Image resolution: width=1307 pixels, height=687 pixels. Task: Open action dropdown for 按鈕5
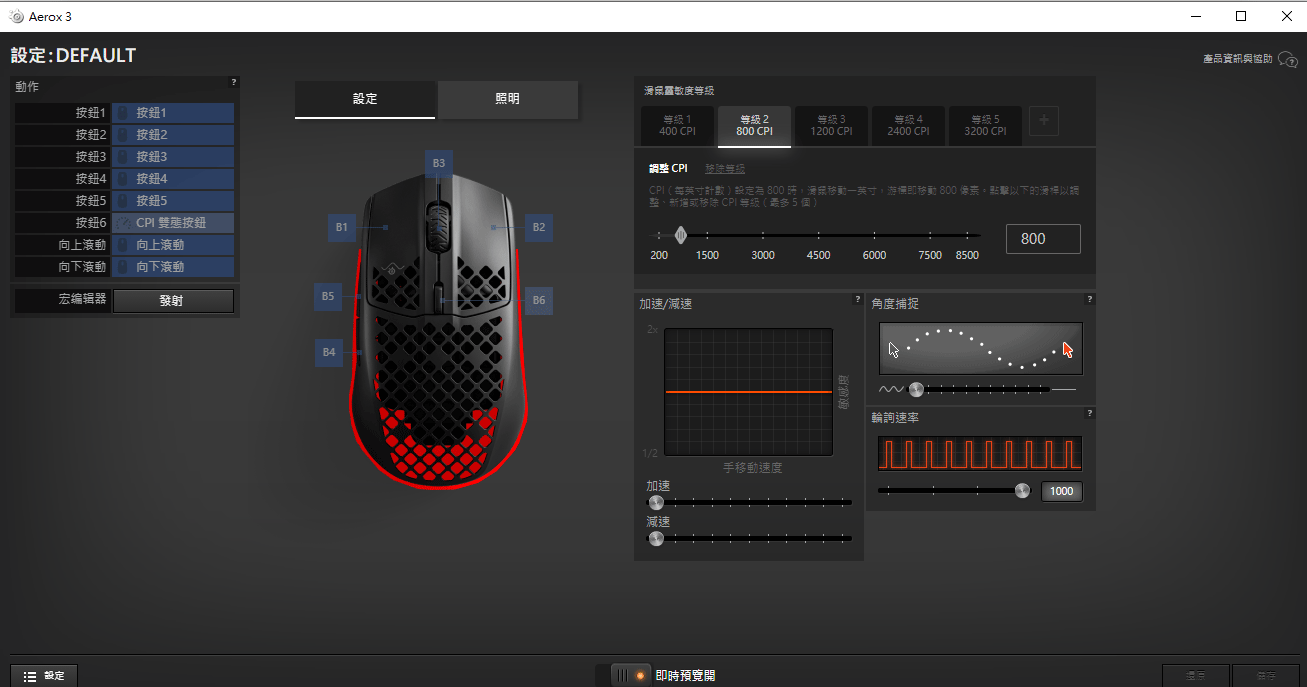tap(173, 201)
